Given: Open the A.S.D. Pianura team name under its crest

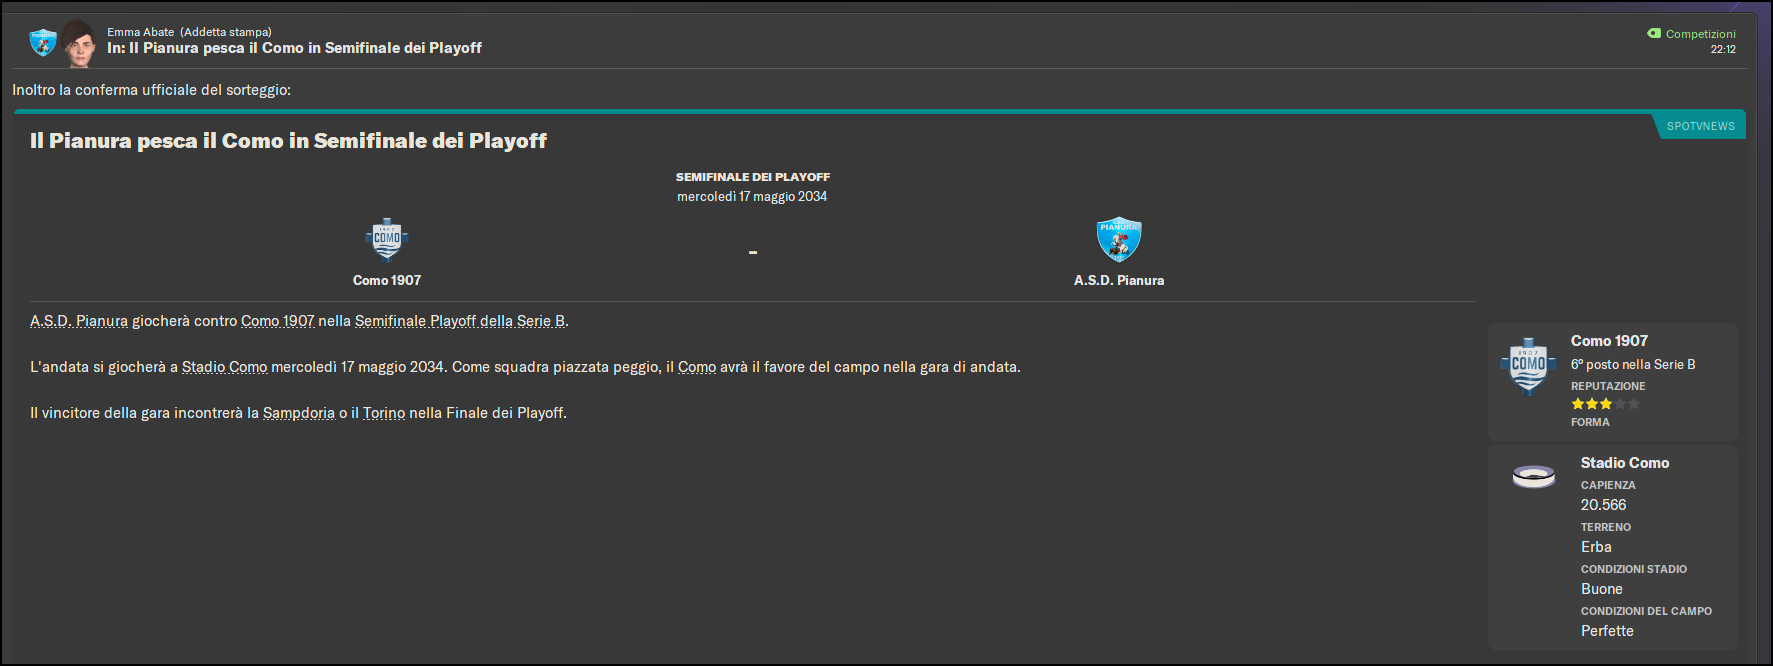Looking at the screenshot, I should [1119, 281].
